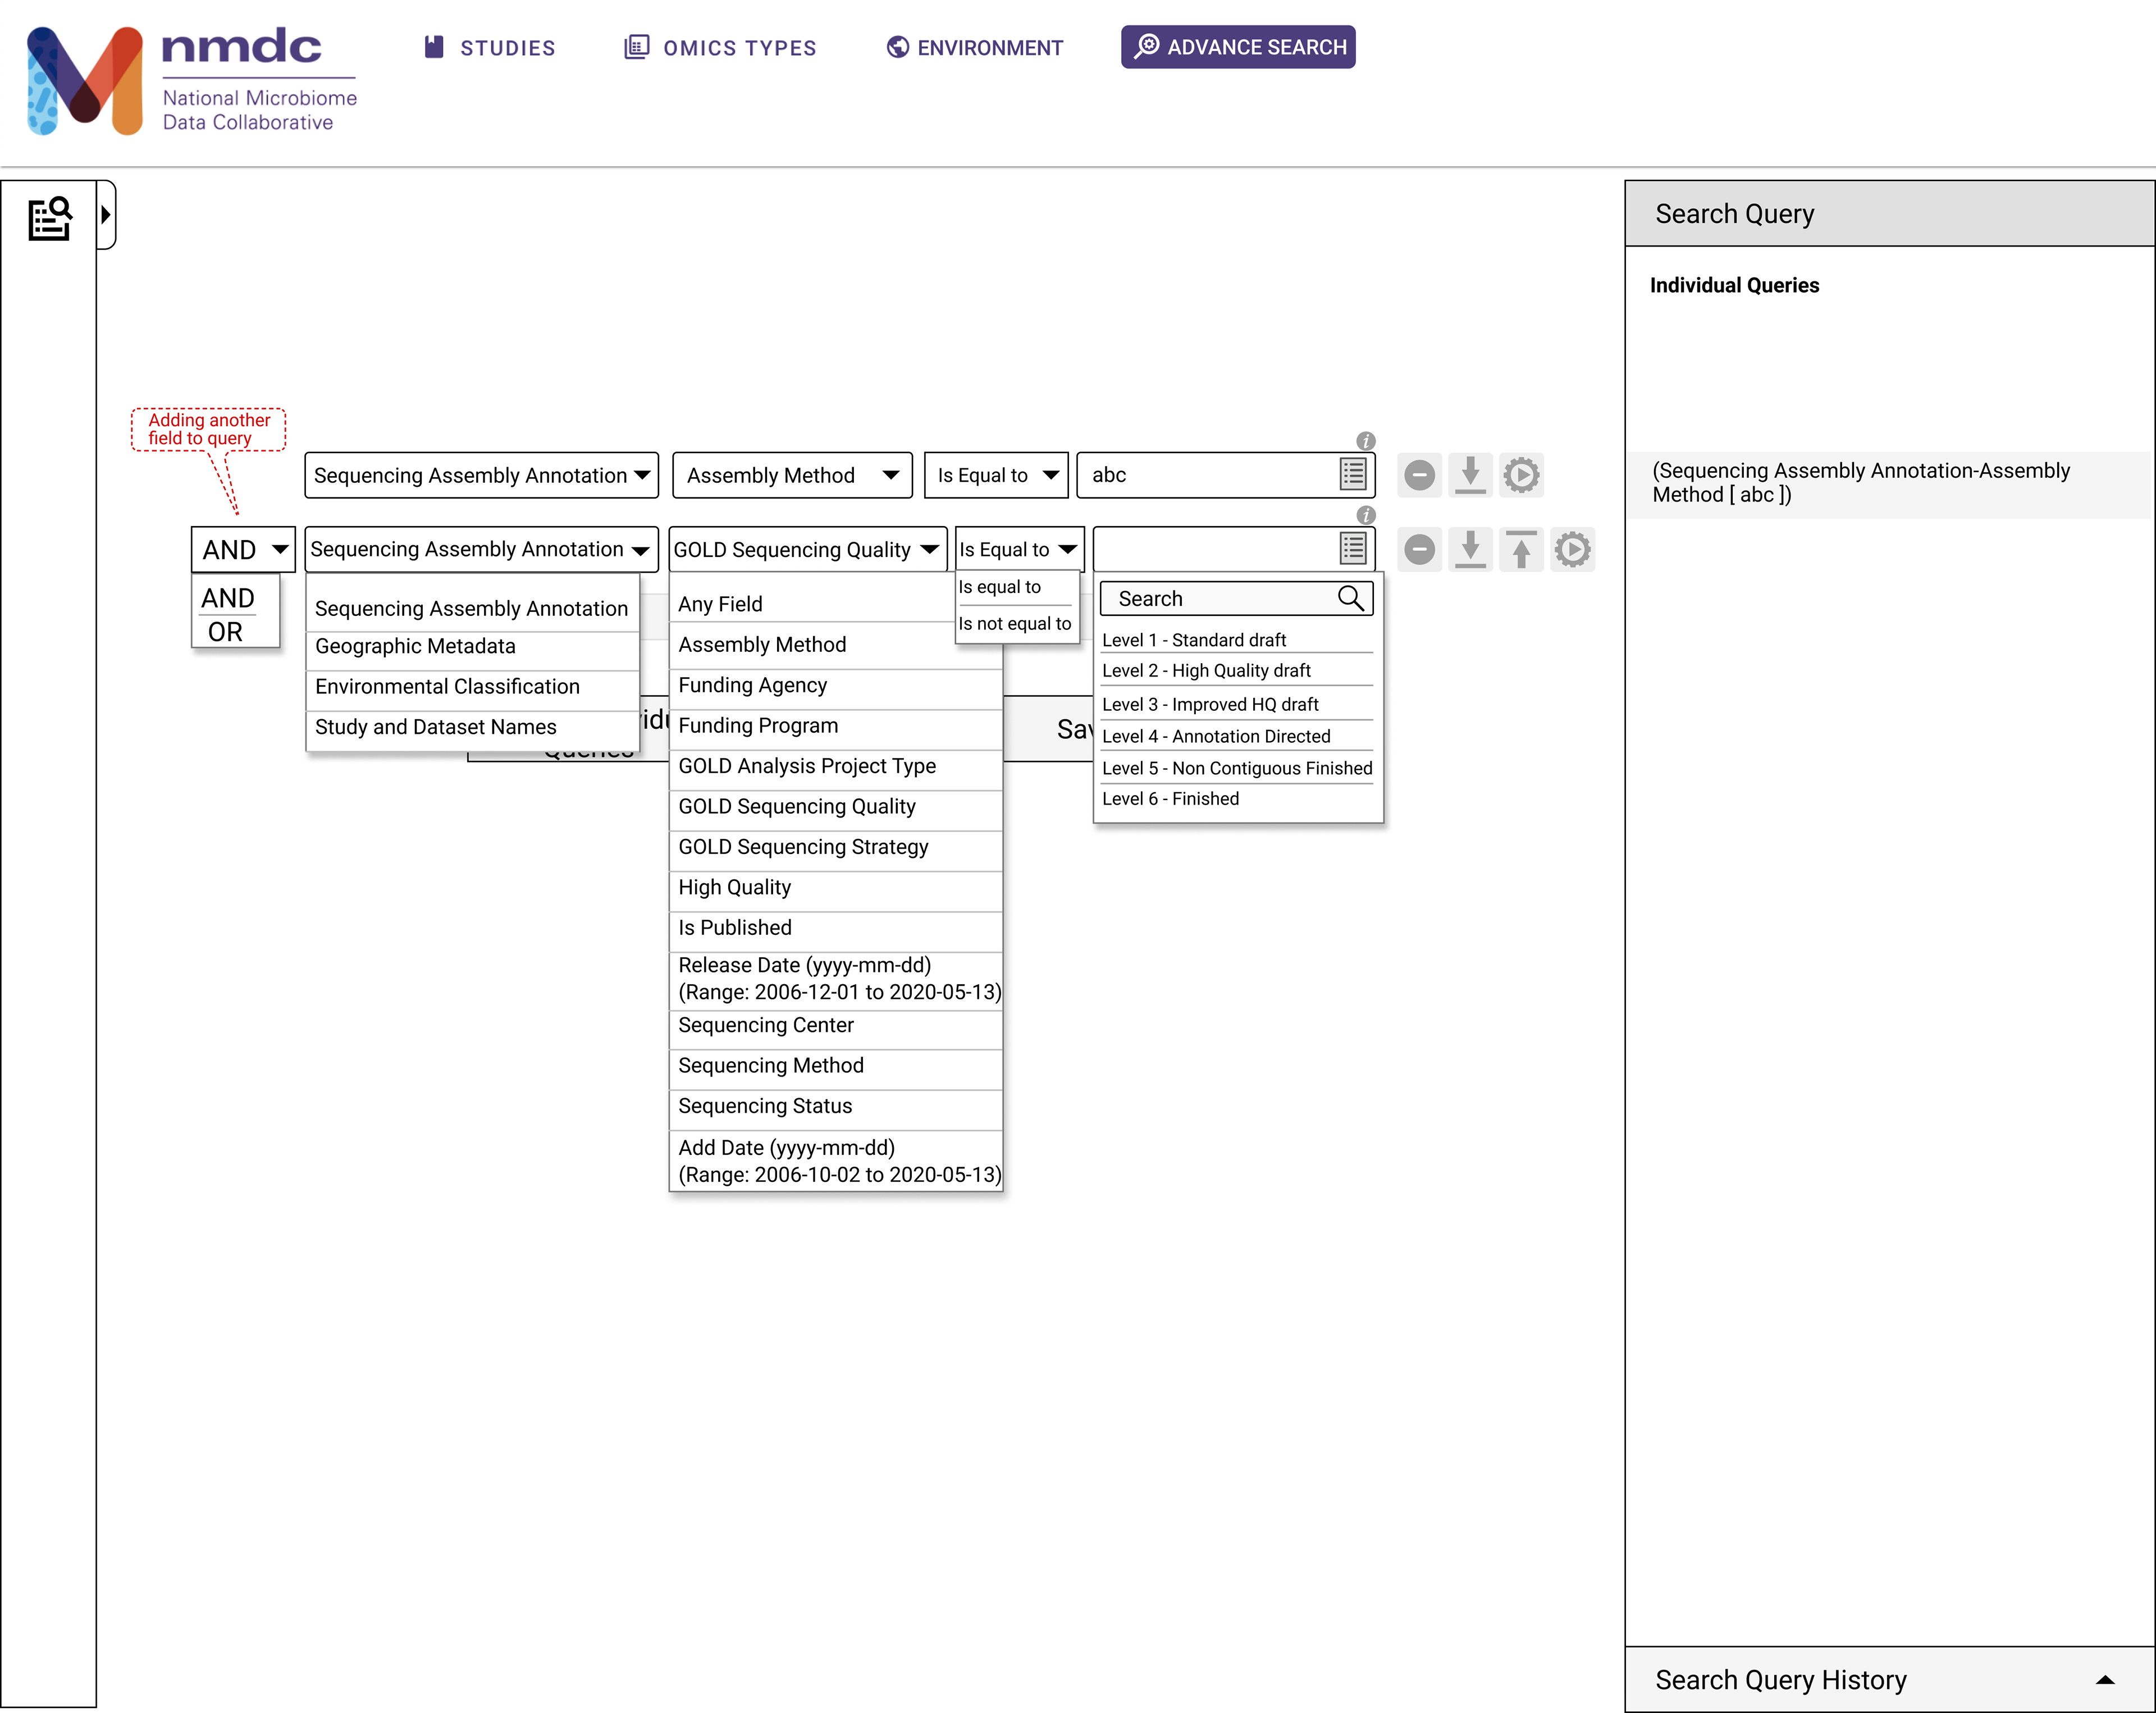This screenshot has width=2156, height=1713.
Task: Open the second row Is Equal to dropdown
Action: (x=1019, y=549)
